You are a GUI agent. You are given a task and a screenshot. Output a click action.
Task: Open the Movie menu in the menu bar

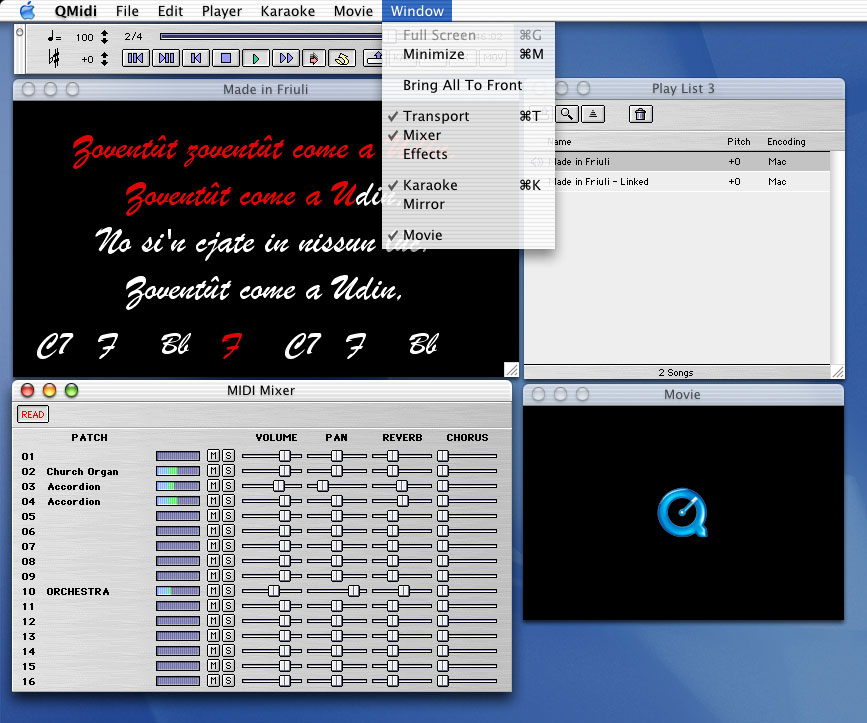pos(353,11)
